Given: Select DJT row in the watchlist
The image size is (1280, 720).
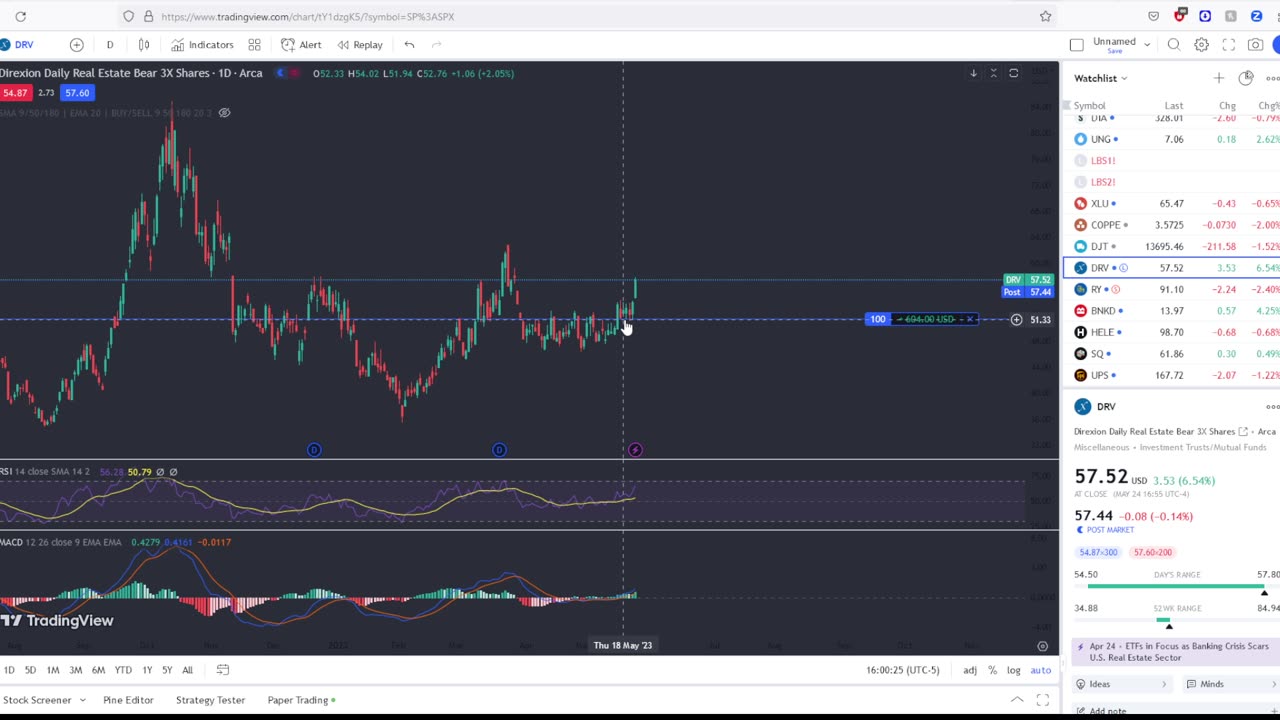Looking at the screenshot, I should click(x=1171, y=246).
